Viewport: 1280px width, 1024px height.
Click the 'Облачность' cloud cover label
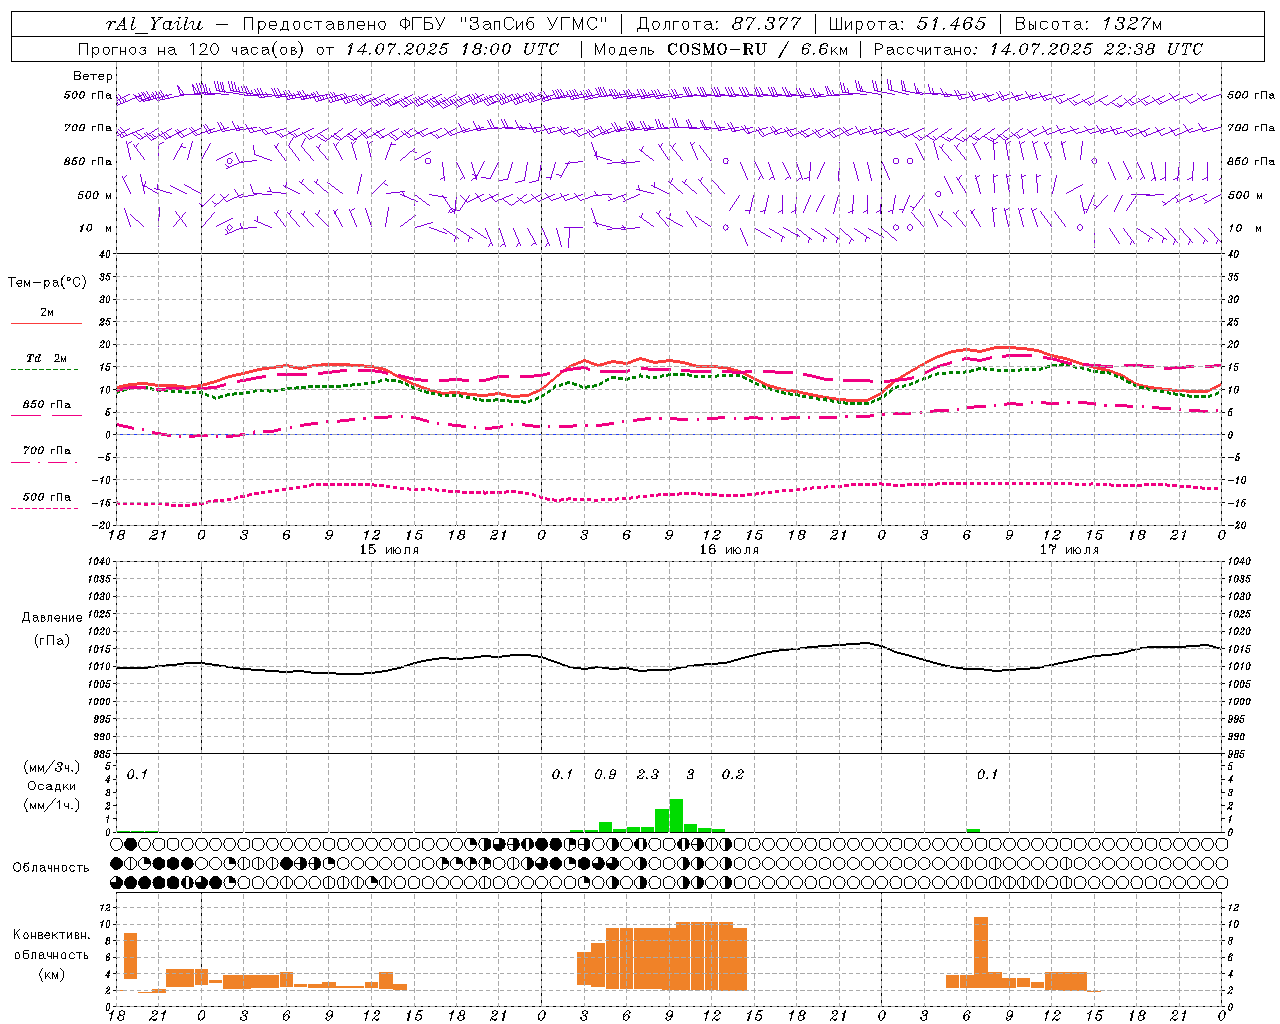pos(51,868)
